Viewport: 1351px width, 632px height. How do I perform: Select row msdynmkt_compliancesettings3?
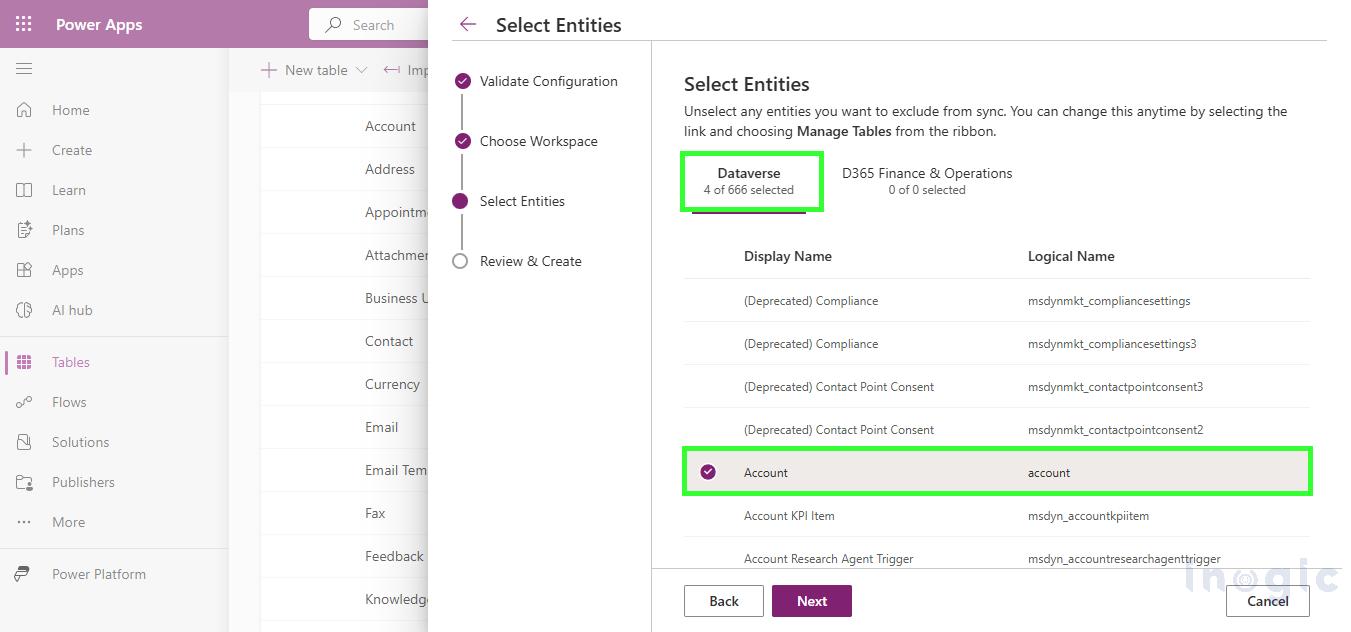997,343
